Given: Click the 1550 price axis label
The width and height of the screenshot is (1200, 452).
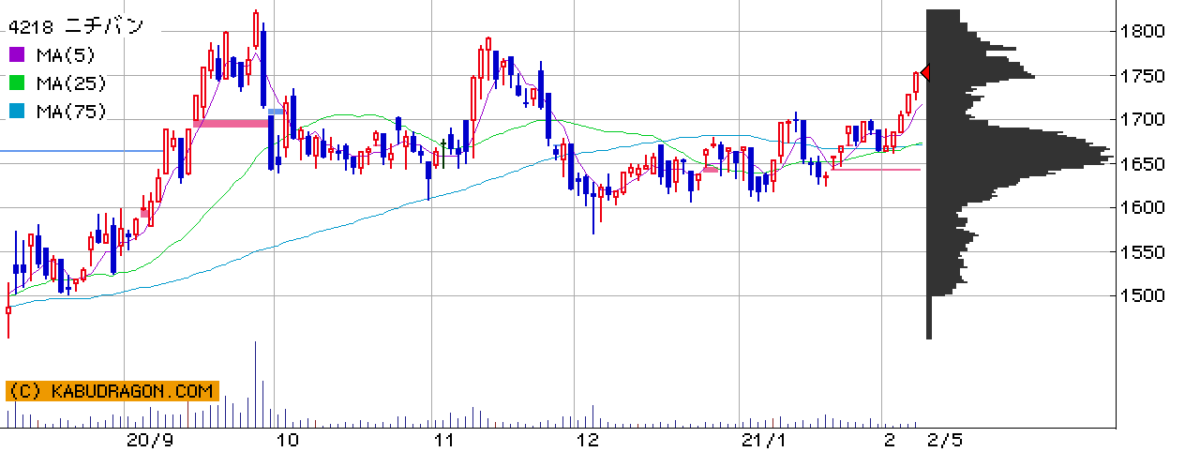Looking at the screenshot, I should coord(1143,251).
